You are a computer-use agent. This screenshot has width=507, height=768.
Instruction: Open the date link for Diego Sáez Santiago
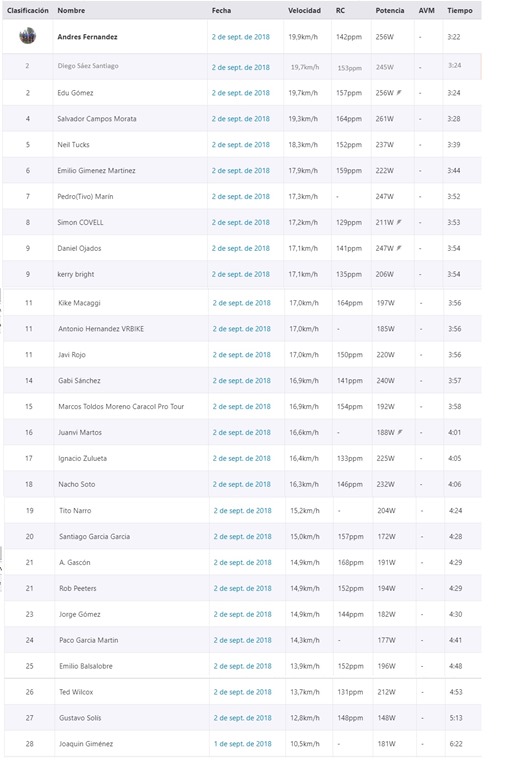(x=241, y=67)
